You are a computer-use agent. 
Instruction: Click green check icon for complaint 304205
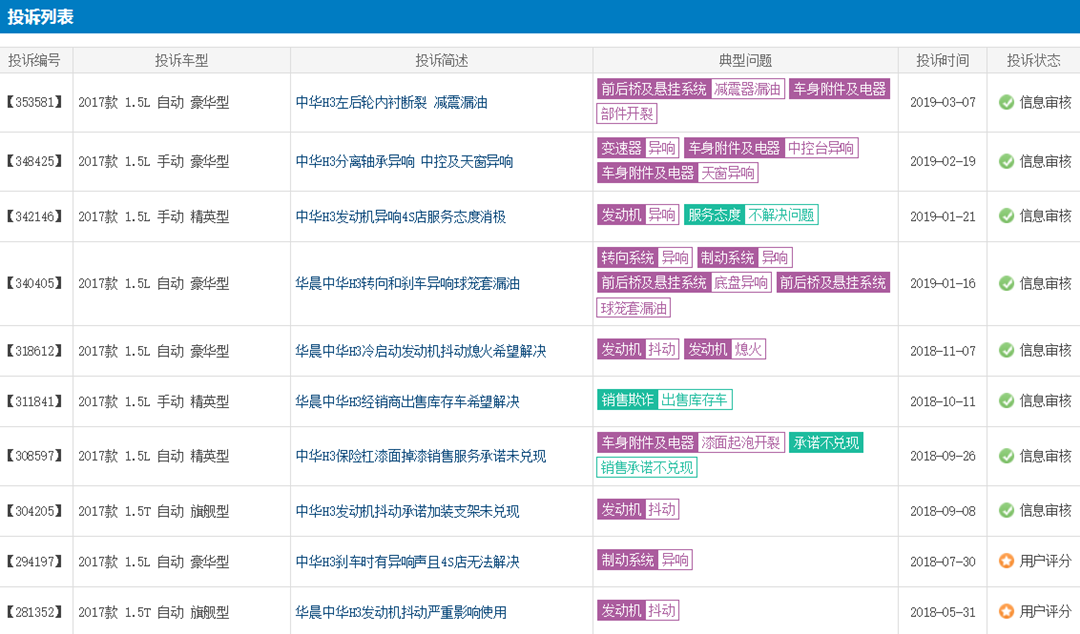(x=1006, y=510)
